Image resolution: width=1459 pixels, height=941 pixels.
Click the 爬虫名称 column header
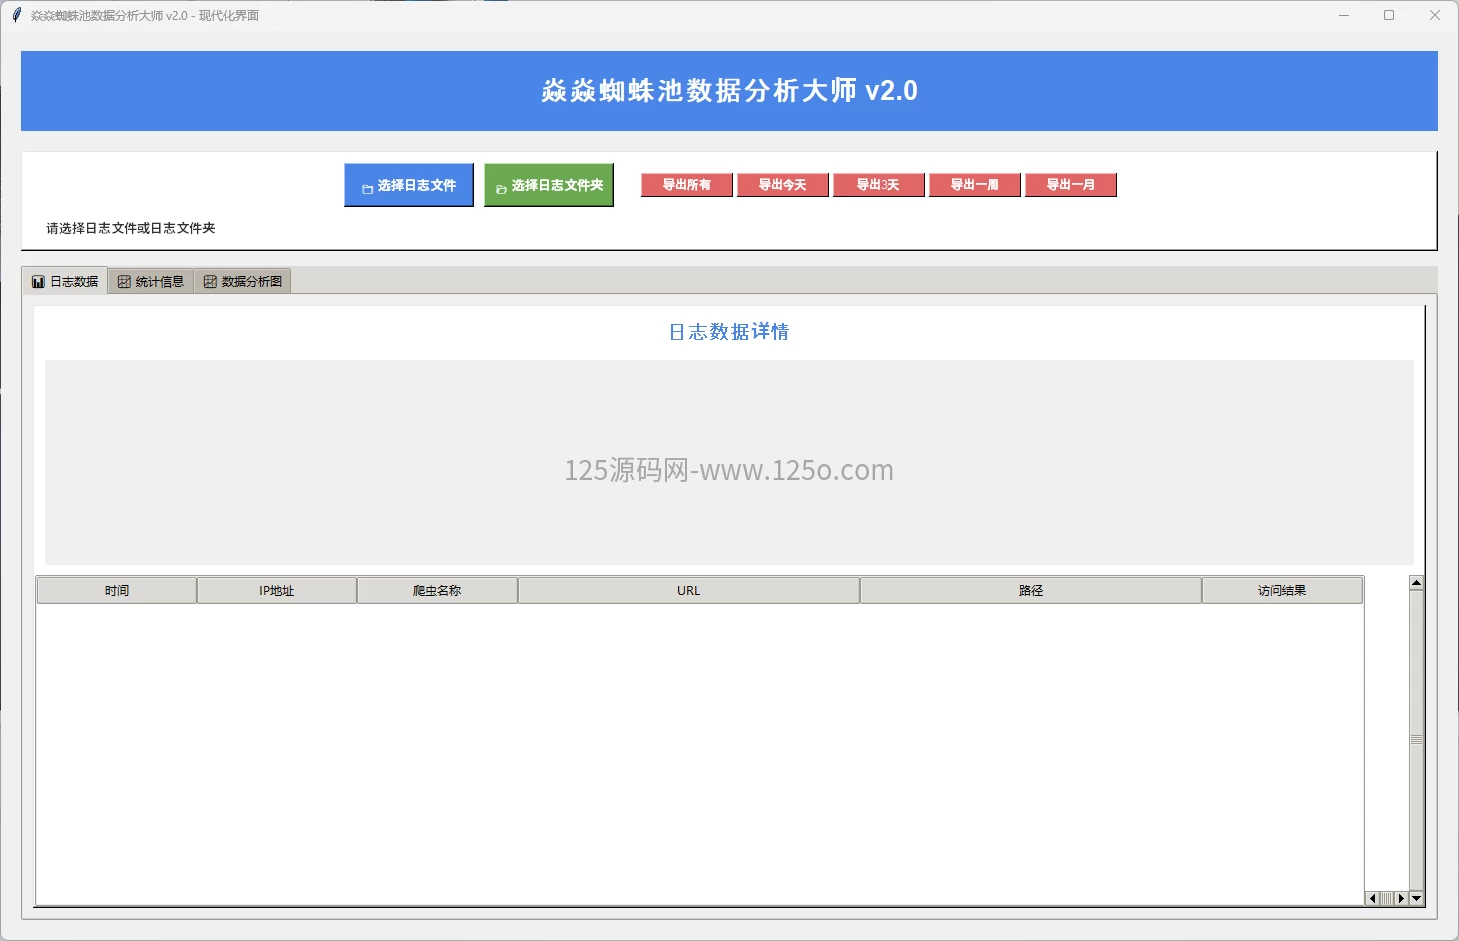tap(437, 591)
